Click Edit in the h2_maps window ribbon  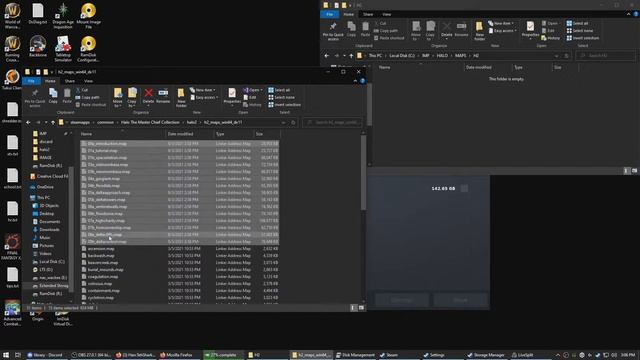pos(250,97)
